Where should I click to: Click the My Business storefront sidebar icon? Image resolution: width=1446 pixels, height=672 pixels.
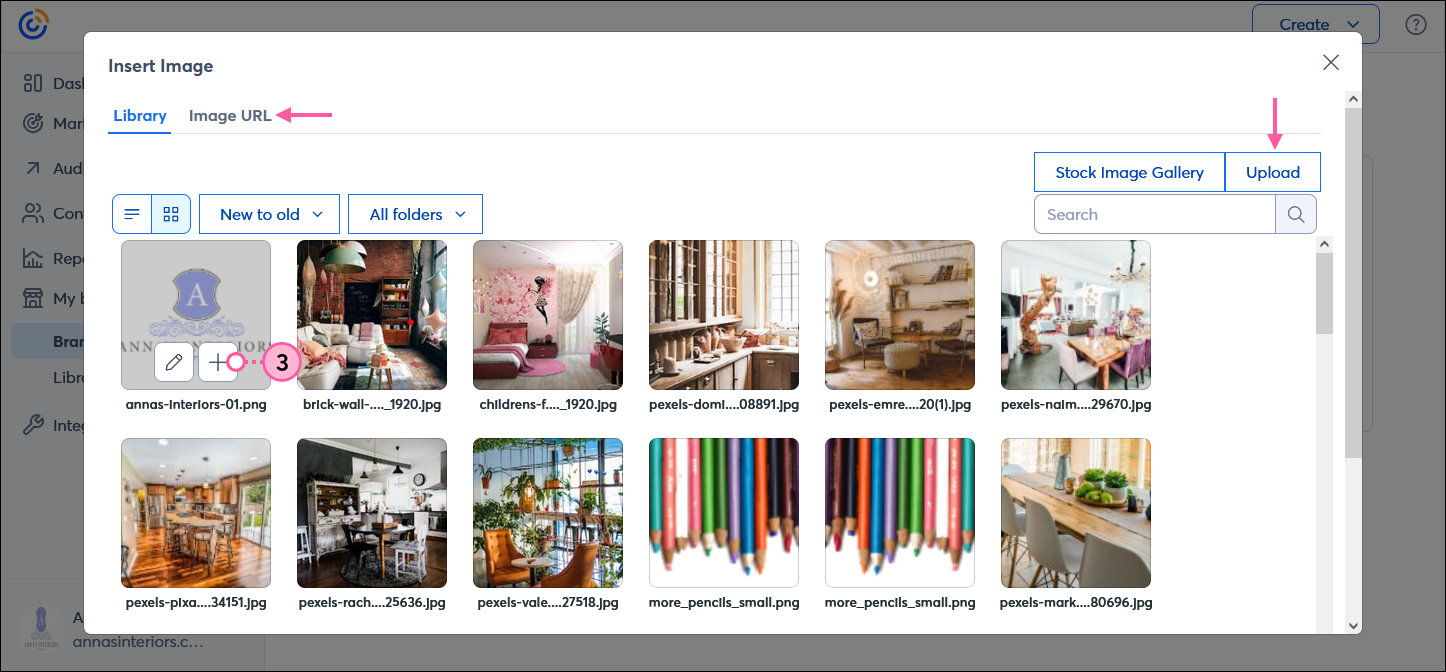pyautogui.click(x=33, y=298)
